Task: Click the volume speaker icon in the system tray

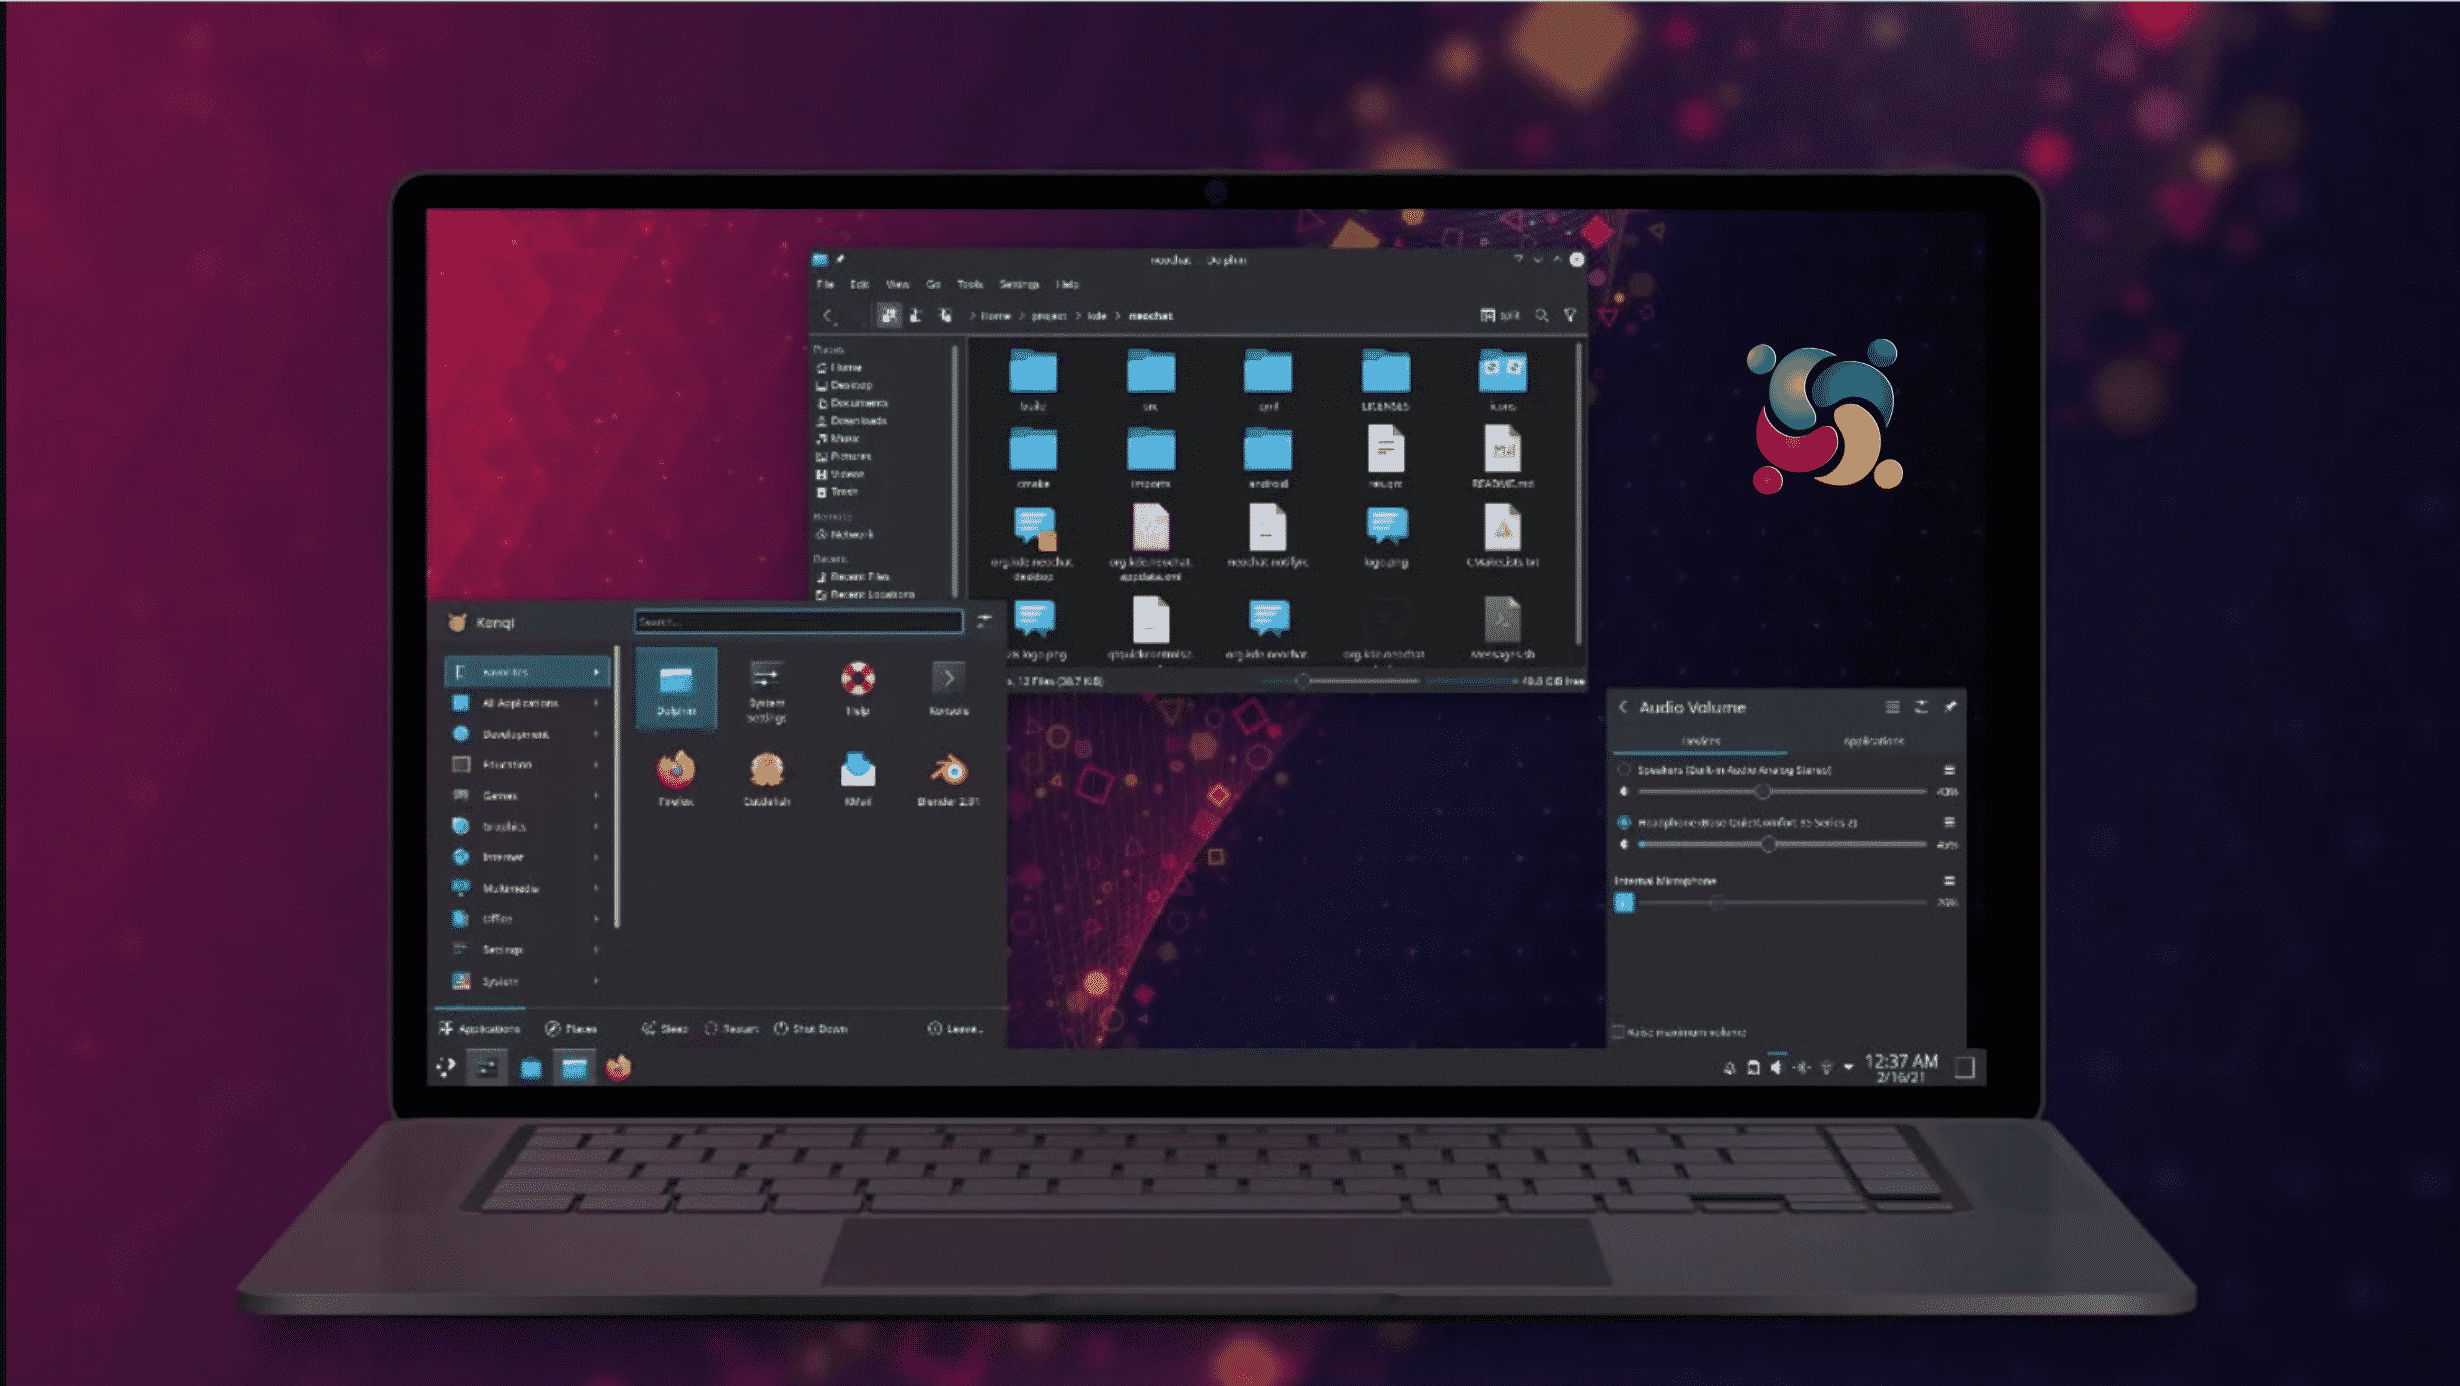Action: point(1777,1067)
